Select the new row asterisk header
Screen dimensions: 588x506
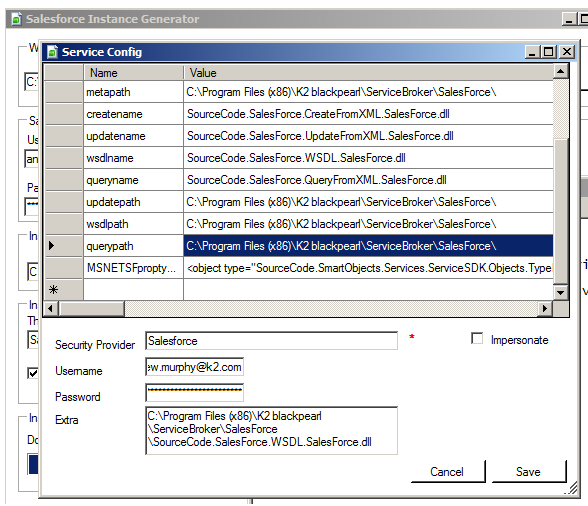[64, 290]
